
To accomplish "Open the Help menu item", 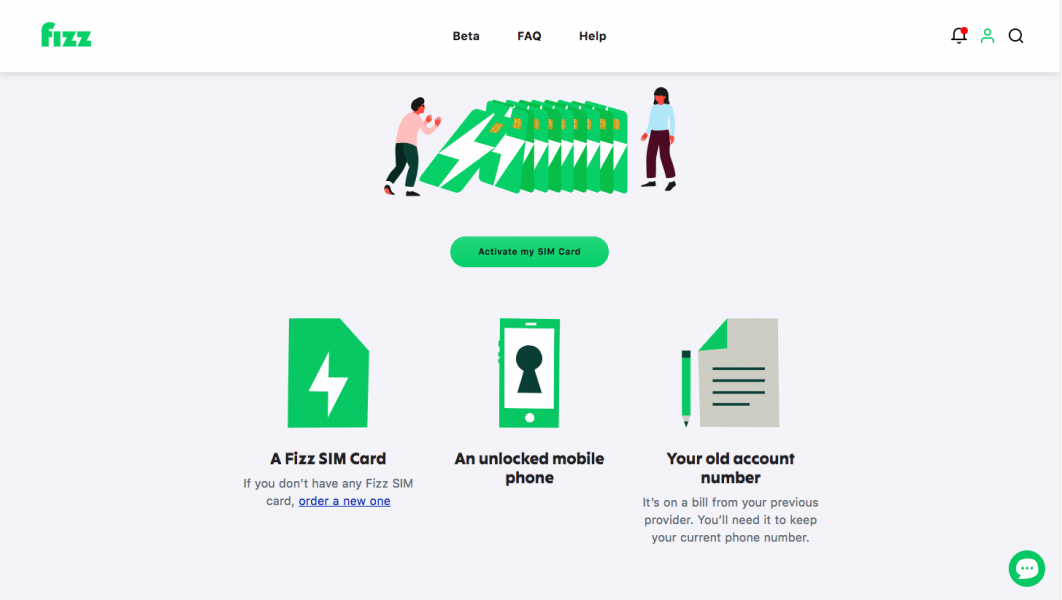I will tap(593, 36).
